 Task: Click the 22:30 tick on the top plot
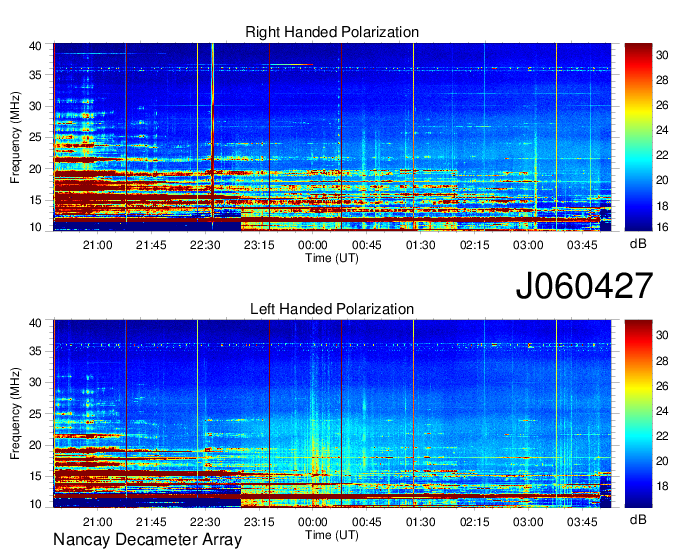click(205, 245)
